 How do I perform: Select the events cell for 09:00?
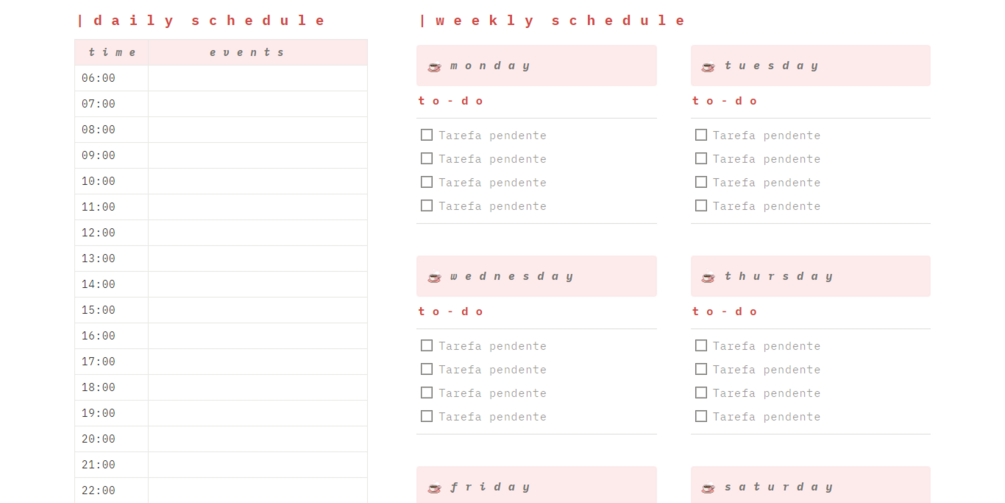258,156
